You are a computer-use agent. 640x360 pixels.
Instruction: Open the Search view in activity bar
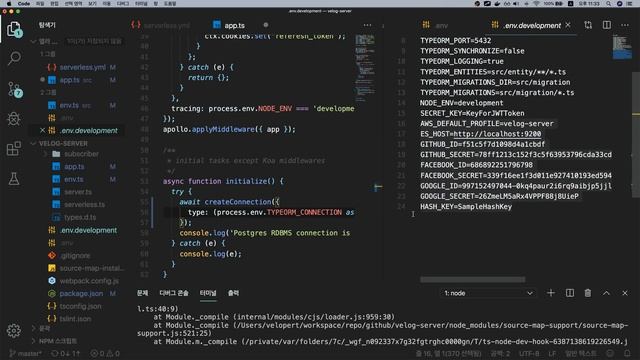[14, 58]
